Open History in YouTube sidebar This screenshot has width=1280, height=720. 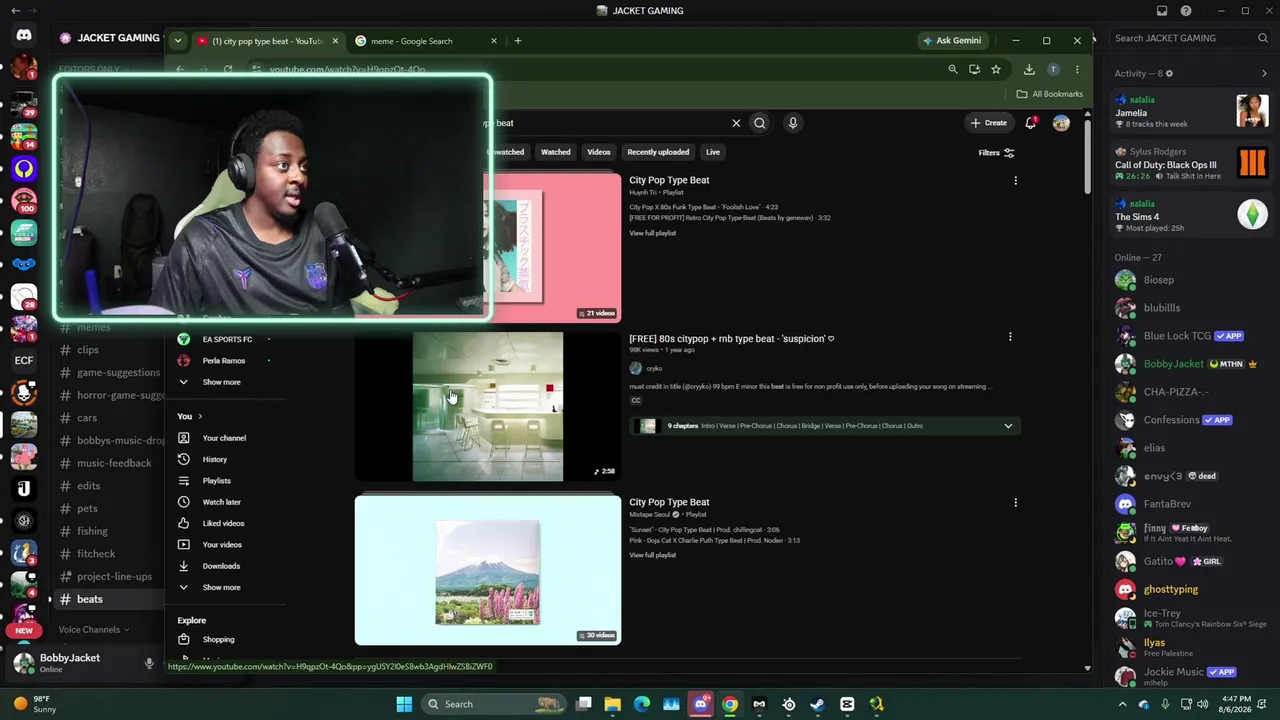click(214, 459)
